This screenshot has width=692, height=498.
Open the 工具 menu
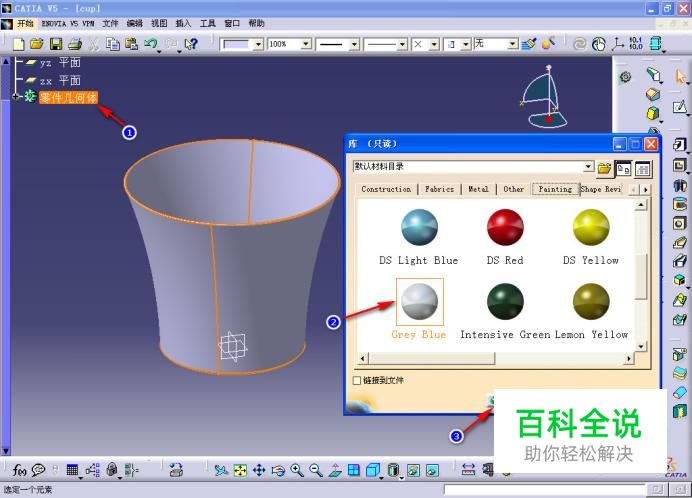207,23
